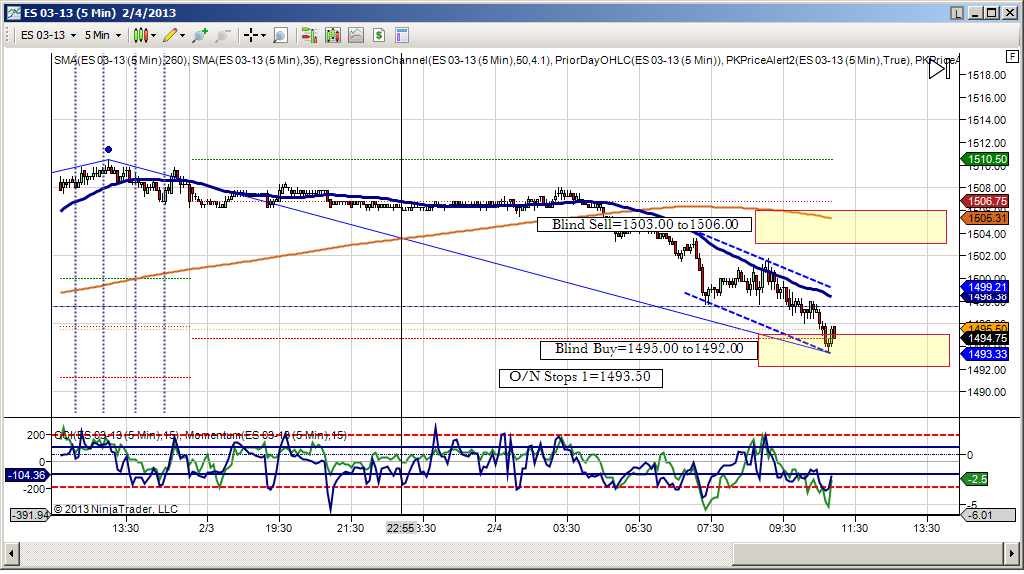The image size is (1024, 574).
Task: Select the O/N Stops 1=1493.50 label
Action: pos(581,377)
